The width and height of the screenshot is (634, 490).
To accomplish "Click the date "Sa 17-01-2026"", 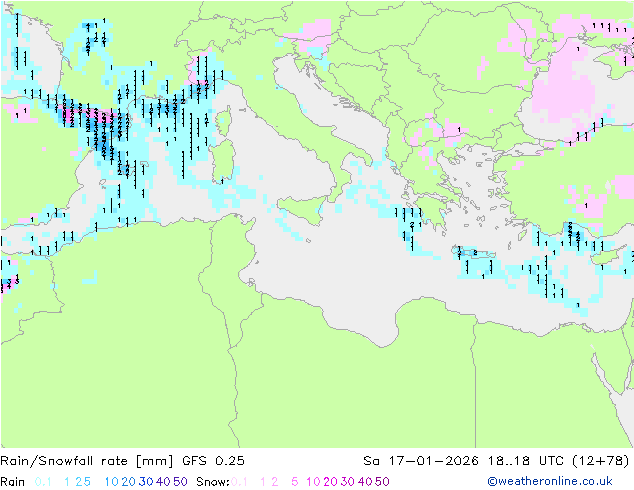I will pos(421,461).
